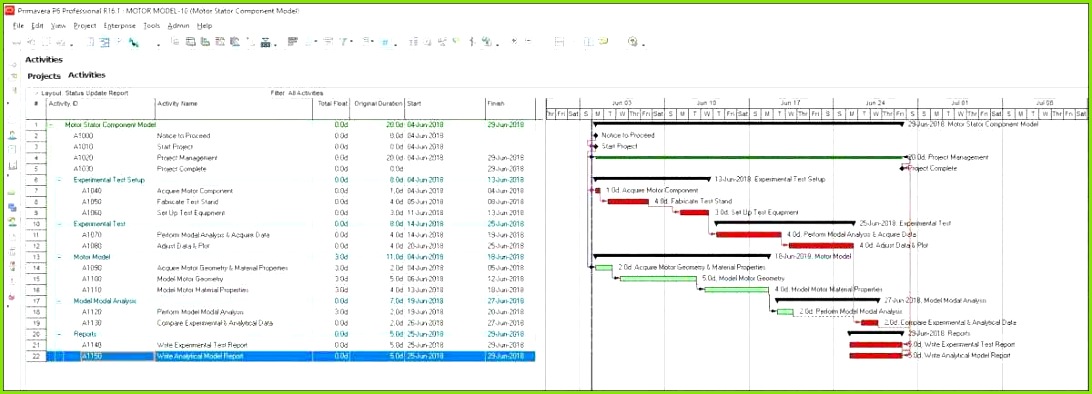Click the spreadsheet icon beside green table icon
The height and width of the screenshot is (394, 1092).
tap(189, 42)
